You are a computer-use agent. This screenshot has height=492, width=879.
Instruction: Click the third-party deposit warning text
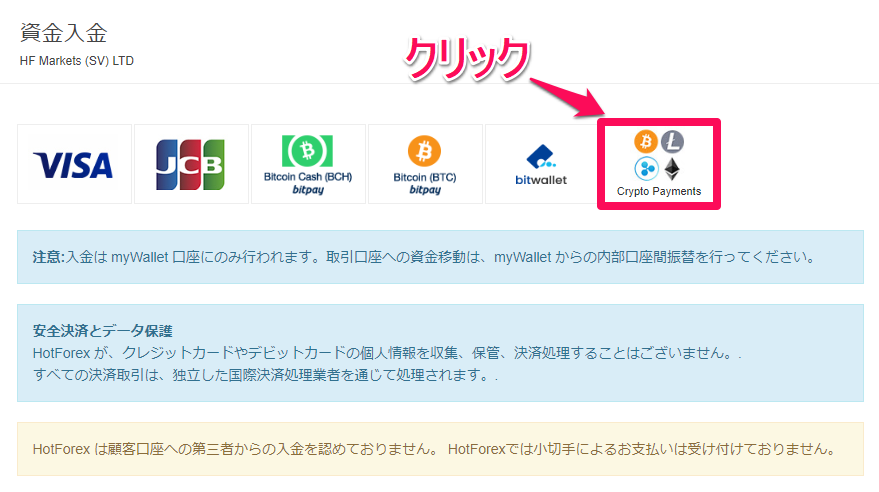coord(434,449)
